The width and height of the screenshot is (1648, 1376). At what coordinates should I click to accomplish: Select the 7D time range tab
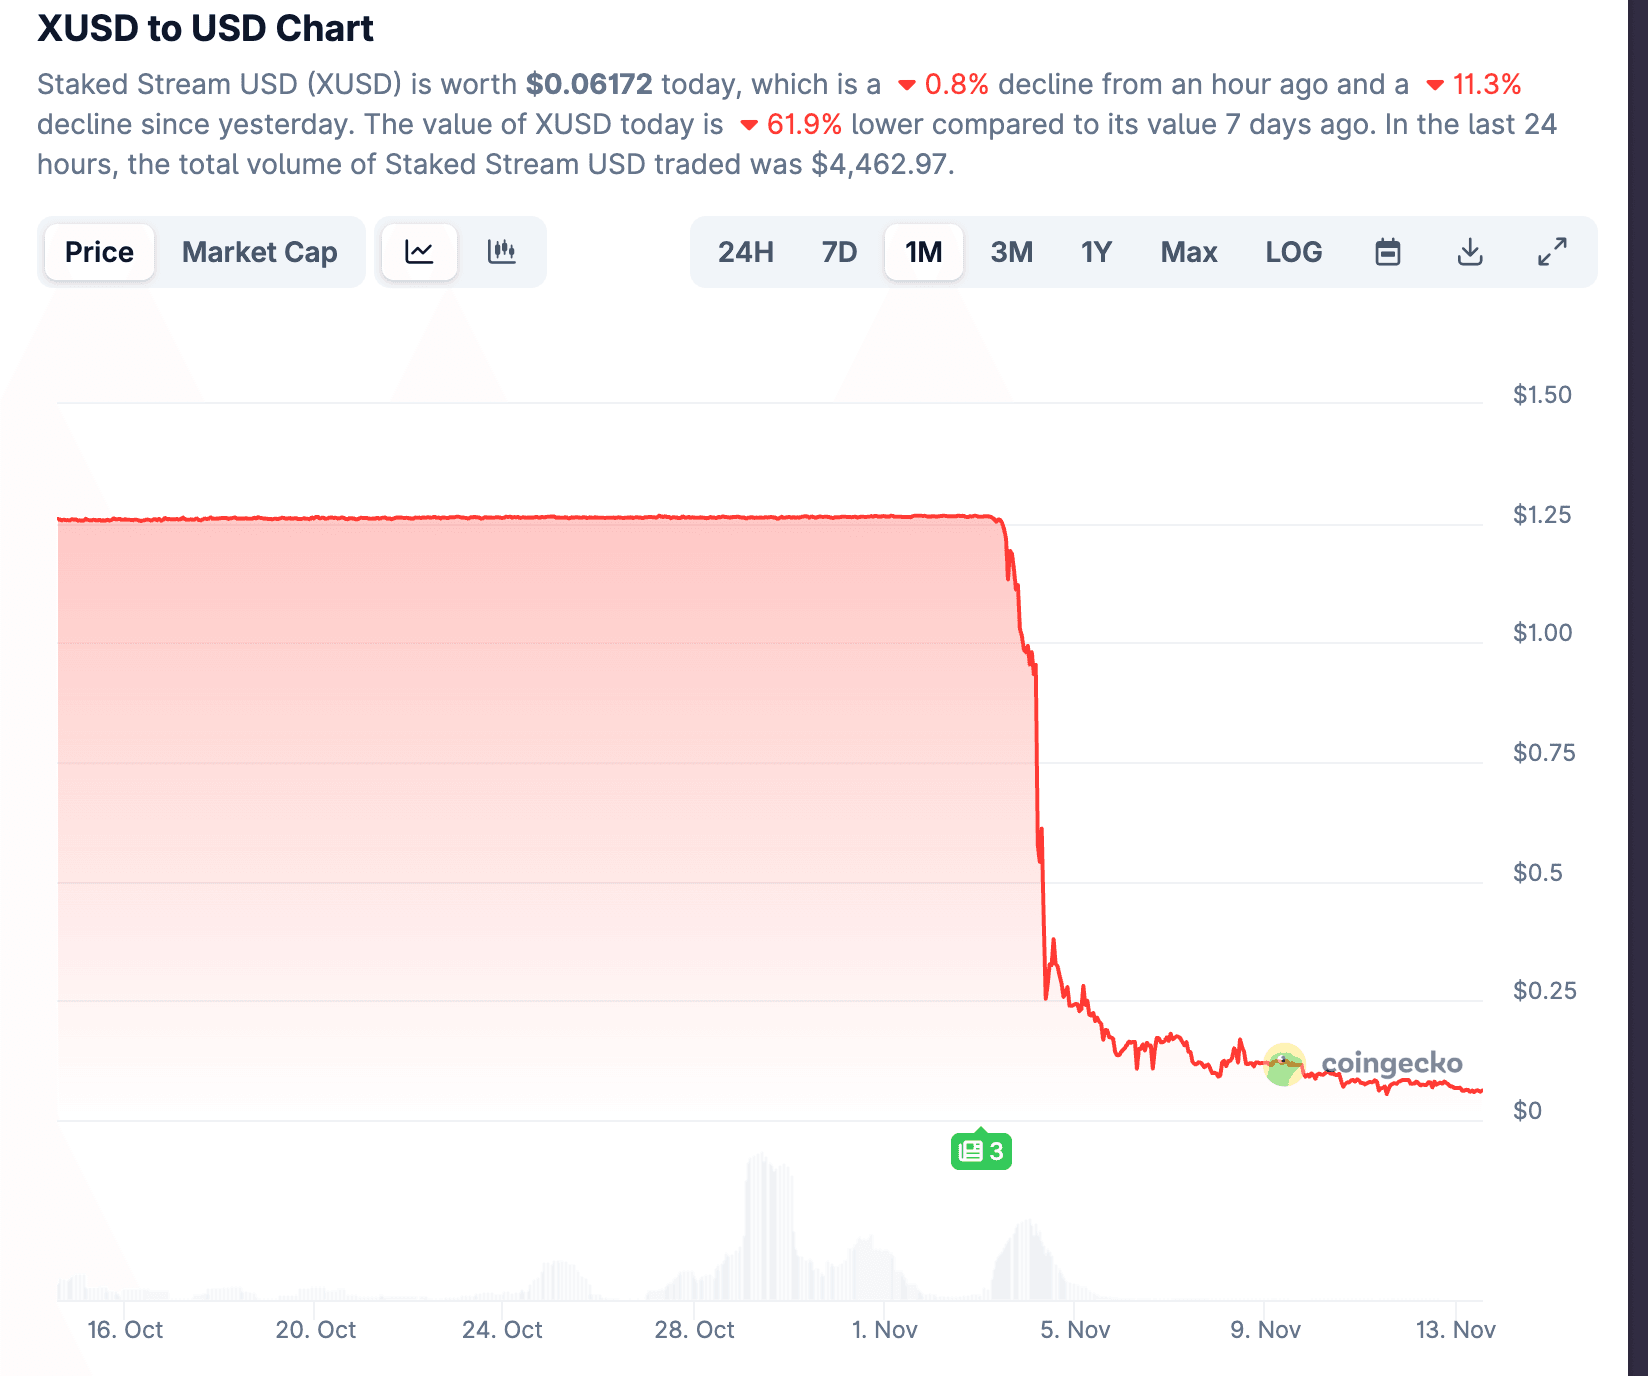(x=839, y=252)
